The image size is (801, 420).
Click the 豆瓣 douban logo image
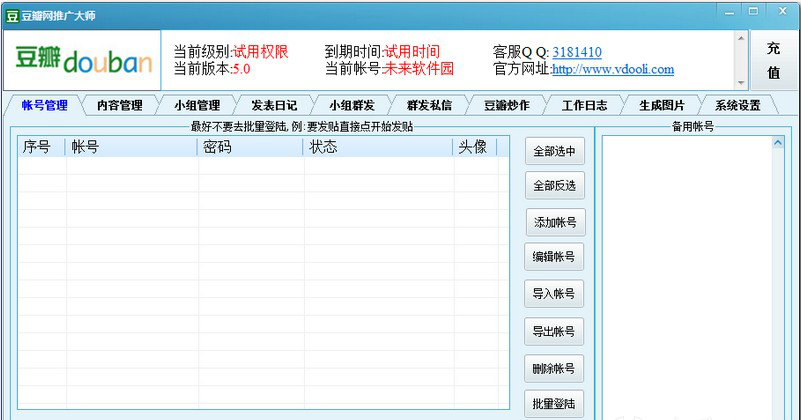coord(82,60)
